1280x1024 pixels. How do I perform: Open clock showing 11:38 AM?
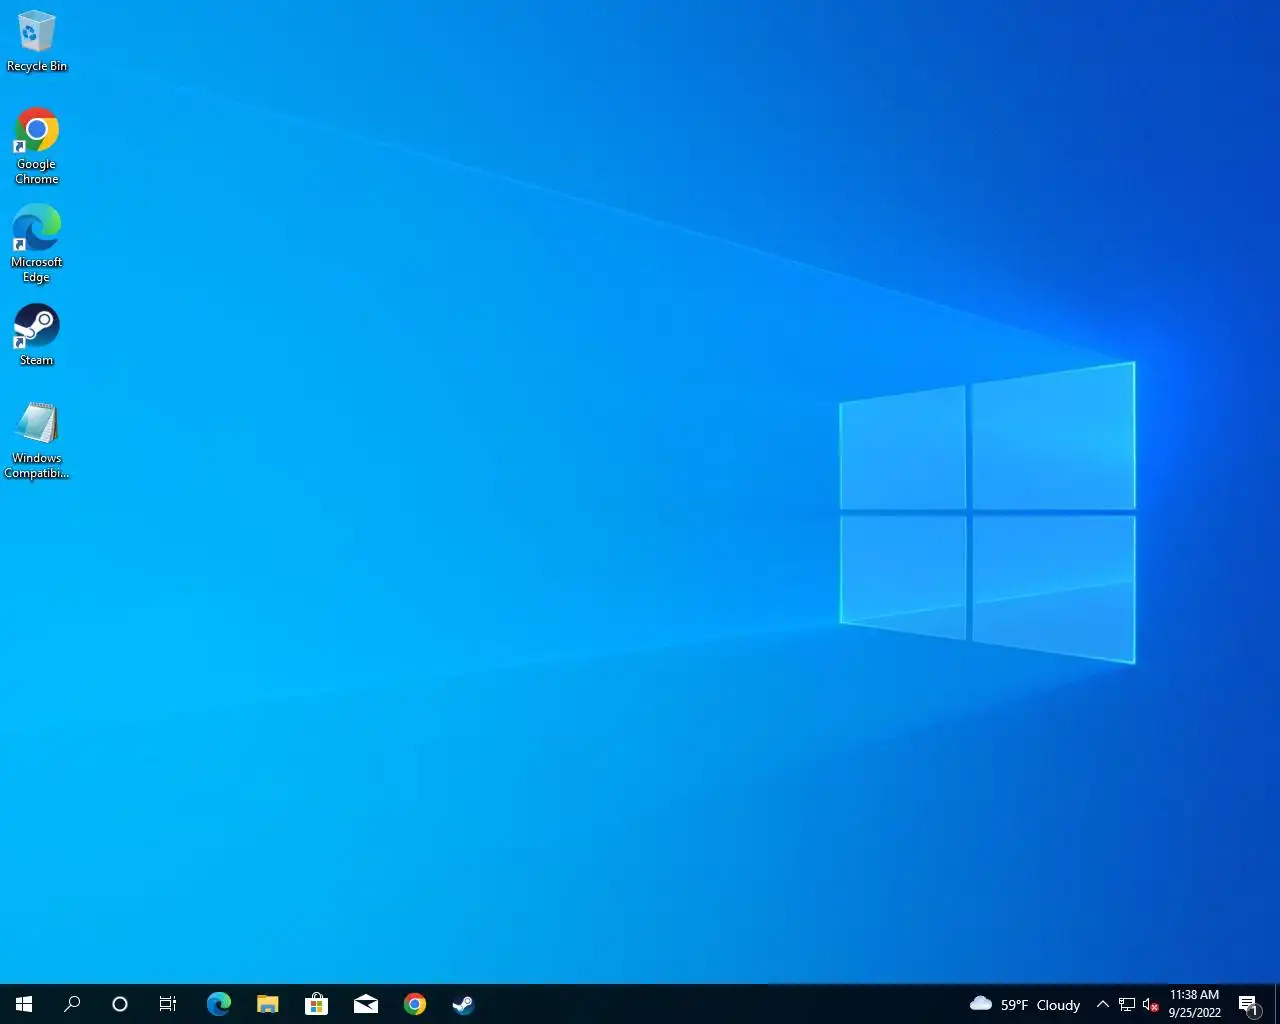pyautogui.click(x=1195, y=1004)
